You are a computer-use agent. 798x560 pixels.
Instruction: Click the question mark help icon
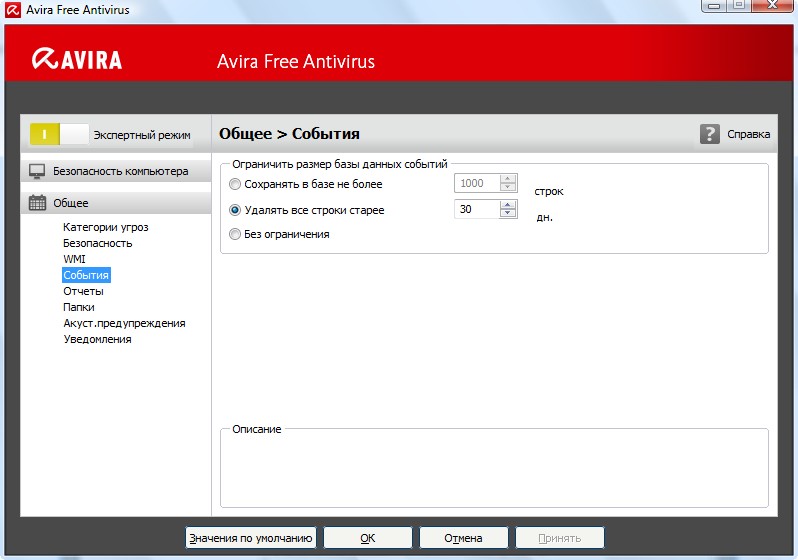tap(709, 134)
